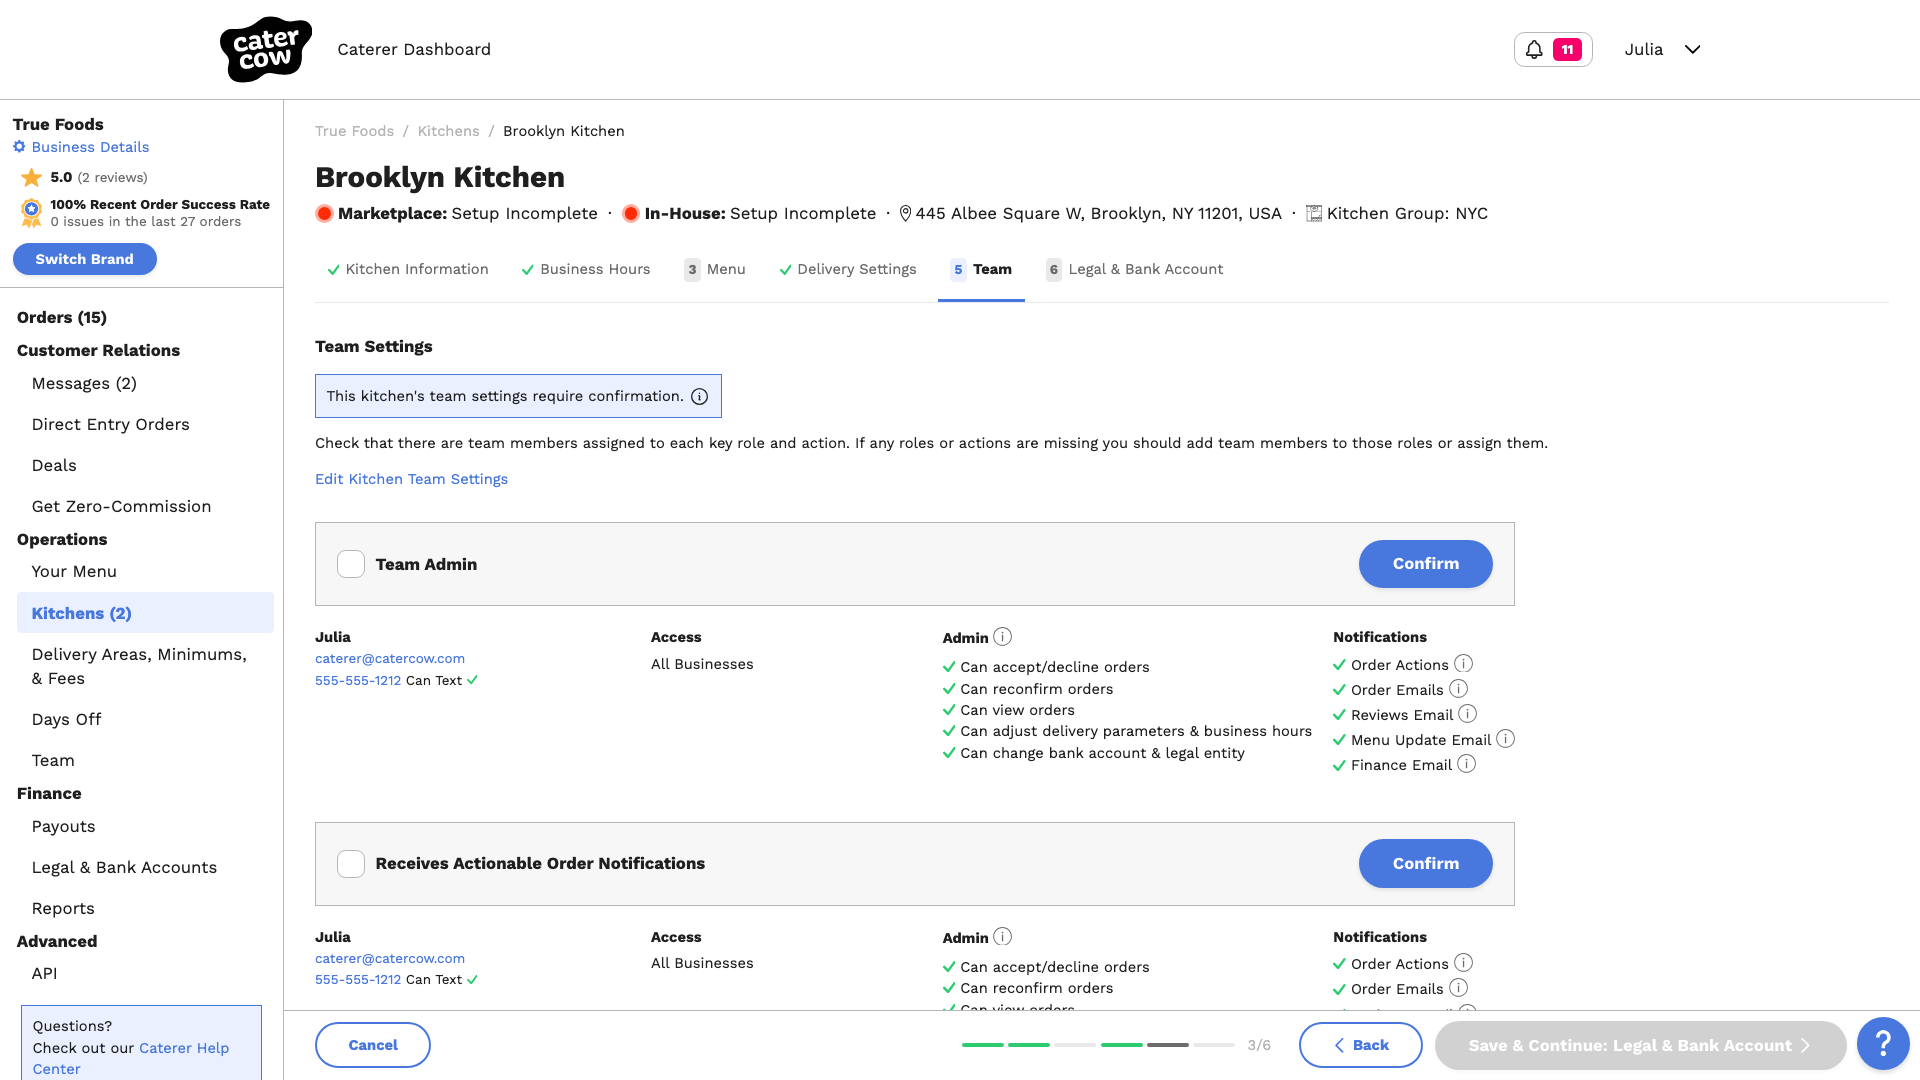Image resolution: width=1920 pixels, height=1080 pixels.
Task: Check the Receives Actionable Order Notifications checkbox
Action: pos(351,864)
